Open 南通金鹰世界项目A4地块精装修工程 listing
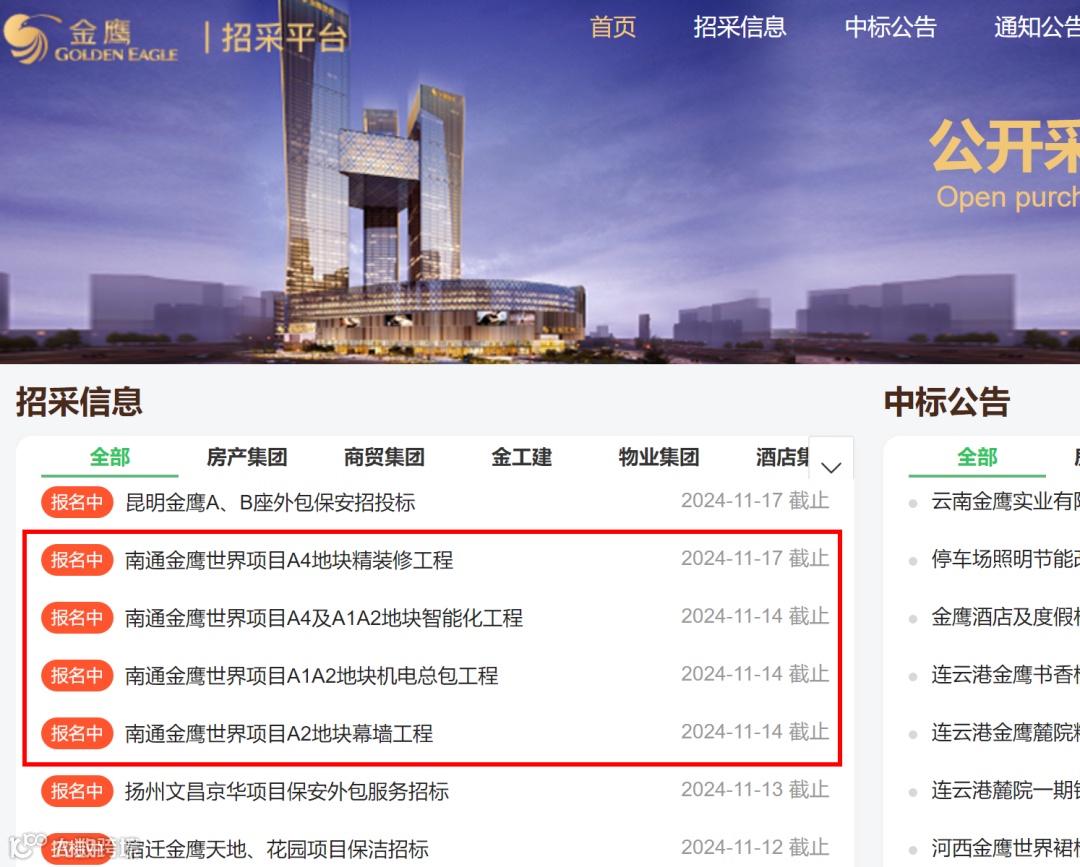1080x867 pixels. point(289,560)
